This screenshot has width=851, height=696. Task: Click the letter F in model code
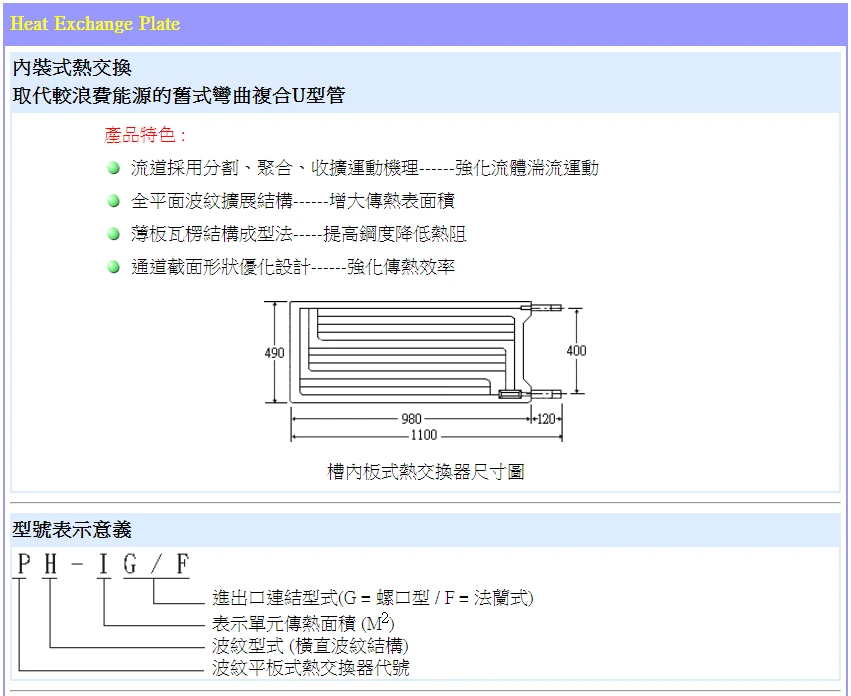pyautogui.click(x=182, y=565)
